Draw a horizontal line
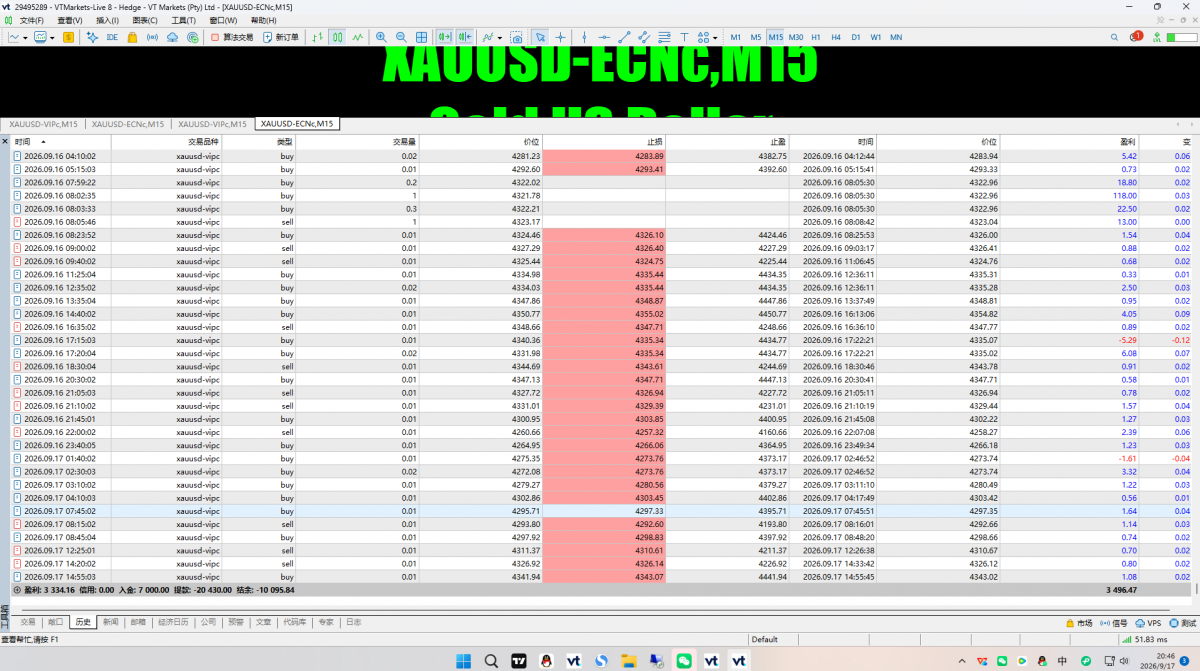 605,37
